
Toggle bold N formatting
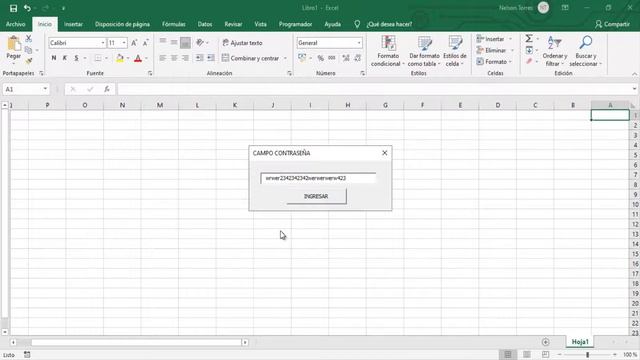click(x=54, y=58)
